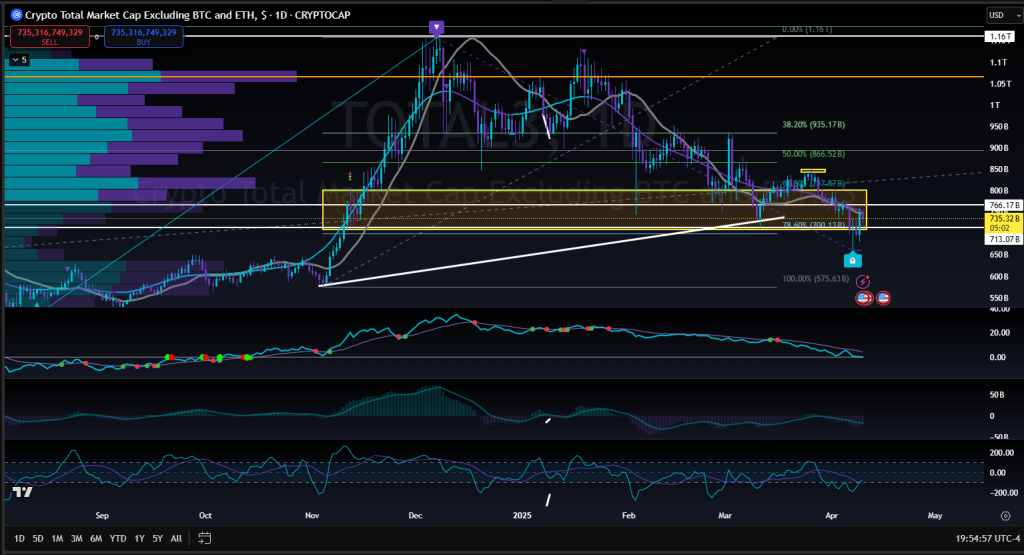1024x555 pixels.
Task: Open the Go to date calendar icon
Action: click(204, 538)
